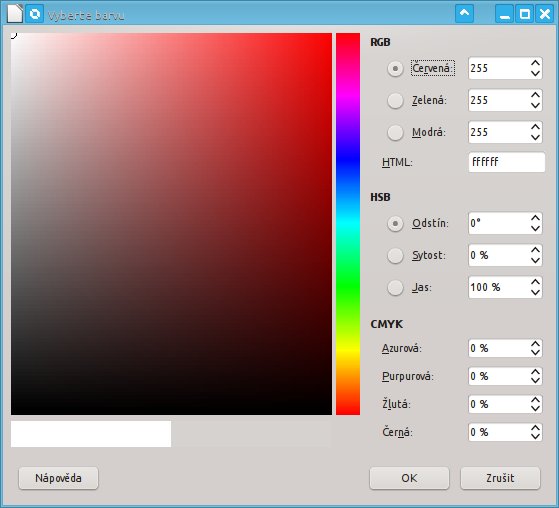
Task: Select the Odstín radio button
Action: pos(395,224)
